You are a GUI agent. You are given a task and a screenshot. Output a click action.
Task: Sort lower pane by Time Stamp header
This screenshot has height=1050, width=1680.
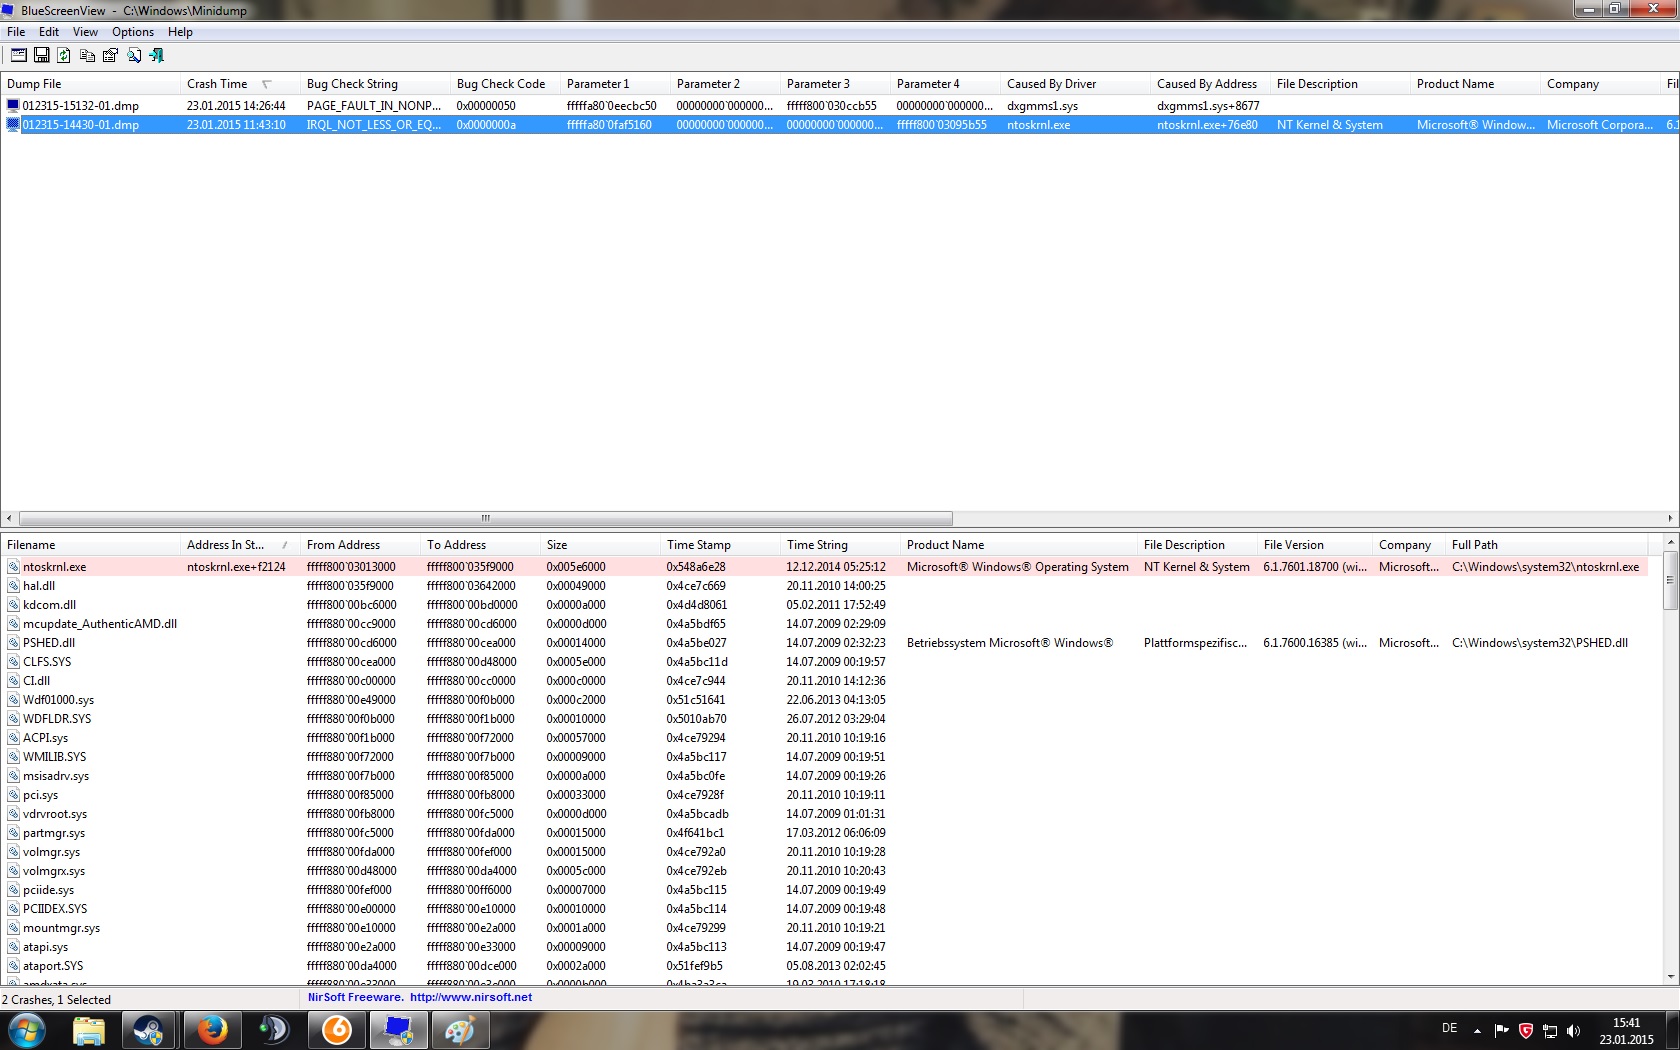coord(720,545)
